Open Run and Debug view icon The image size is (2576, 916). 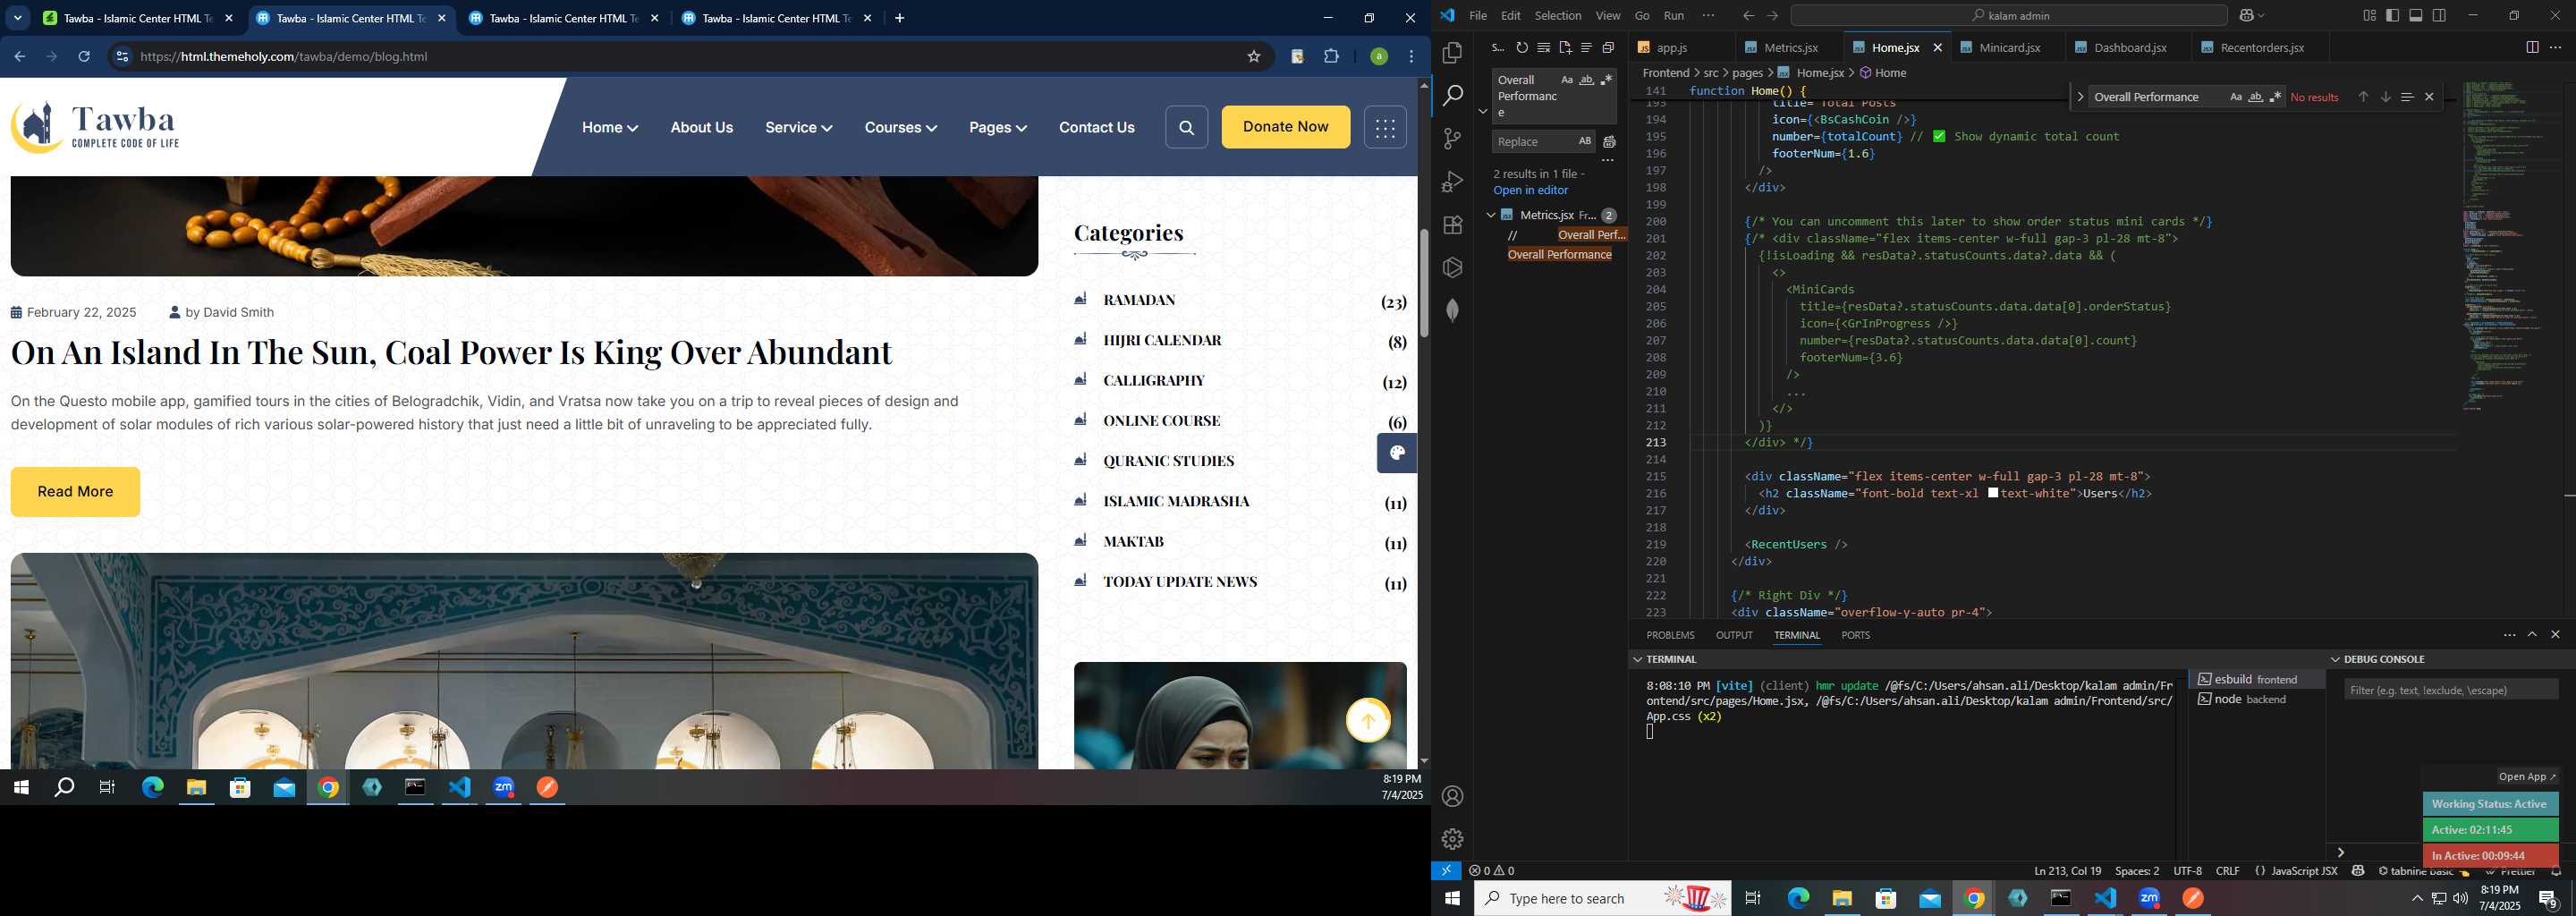tap(1452, 182)
